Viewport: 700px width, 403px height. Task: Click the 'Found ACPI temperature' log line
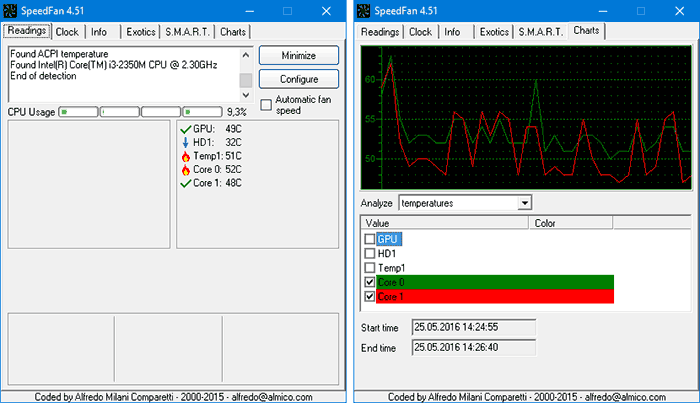click(x=59, y=54)
